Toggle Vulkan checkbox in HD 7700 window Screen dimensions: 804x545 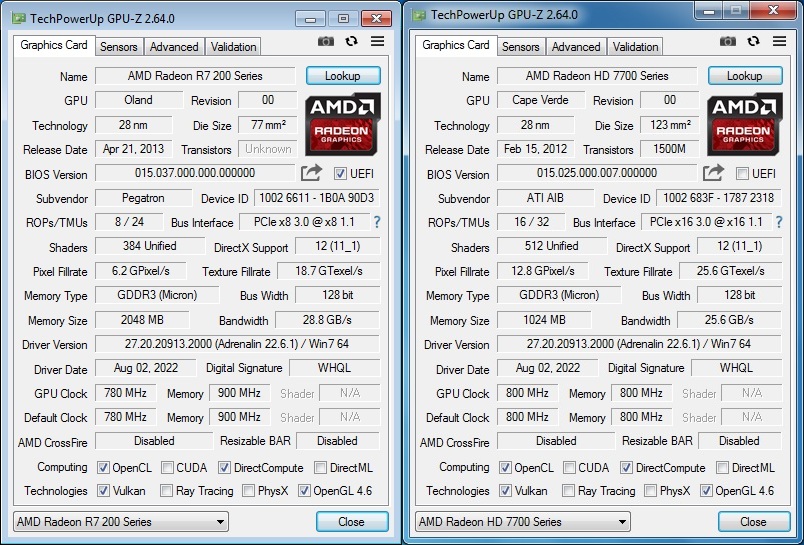[505, 491]
